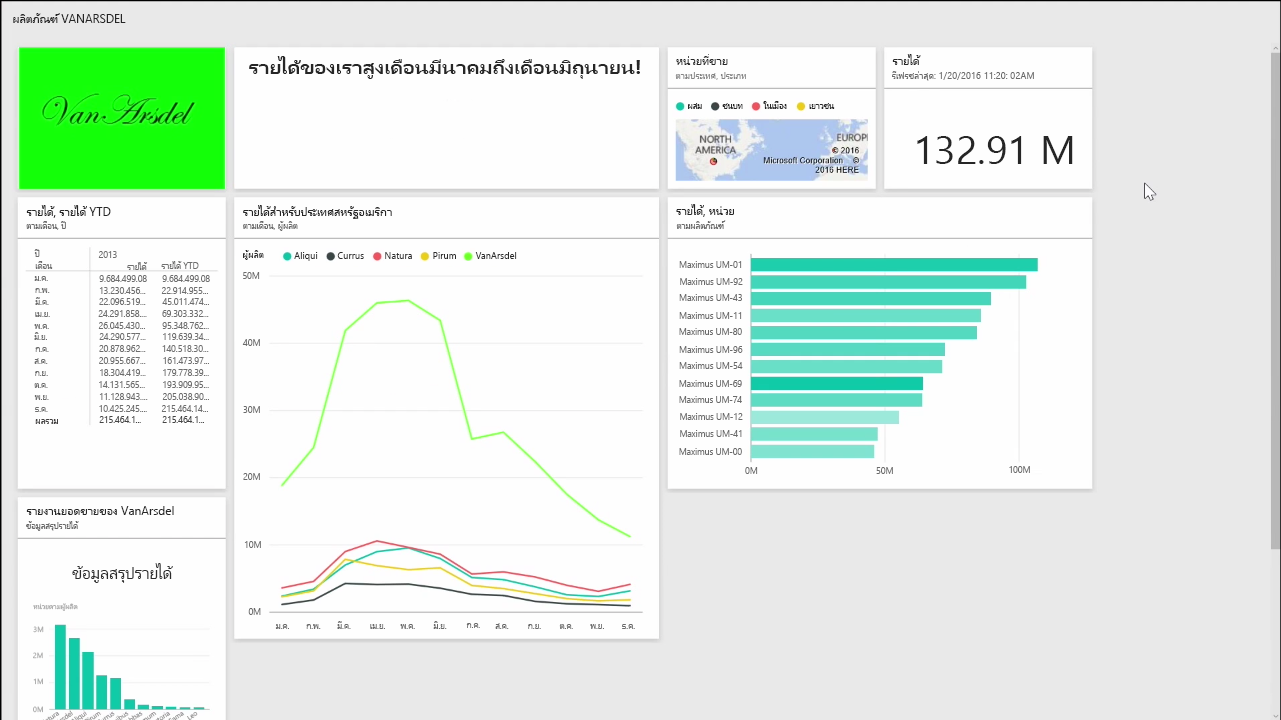The width and height of the screenshot is (1281, 720).
Task: Click the Maximus UM-00 bar
Action: coord(812,451)
